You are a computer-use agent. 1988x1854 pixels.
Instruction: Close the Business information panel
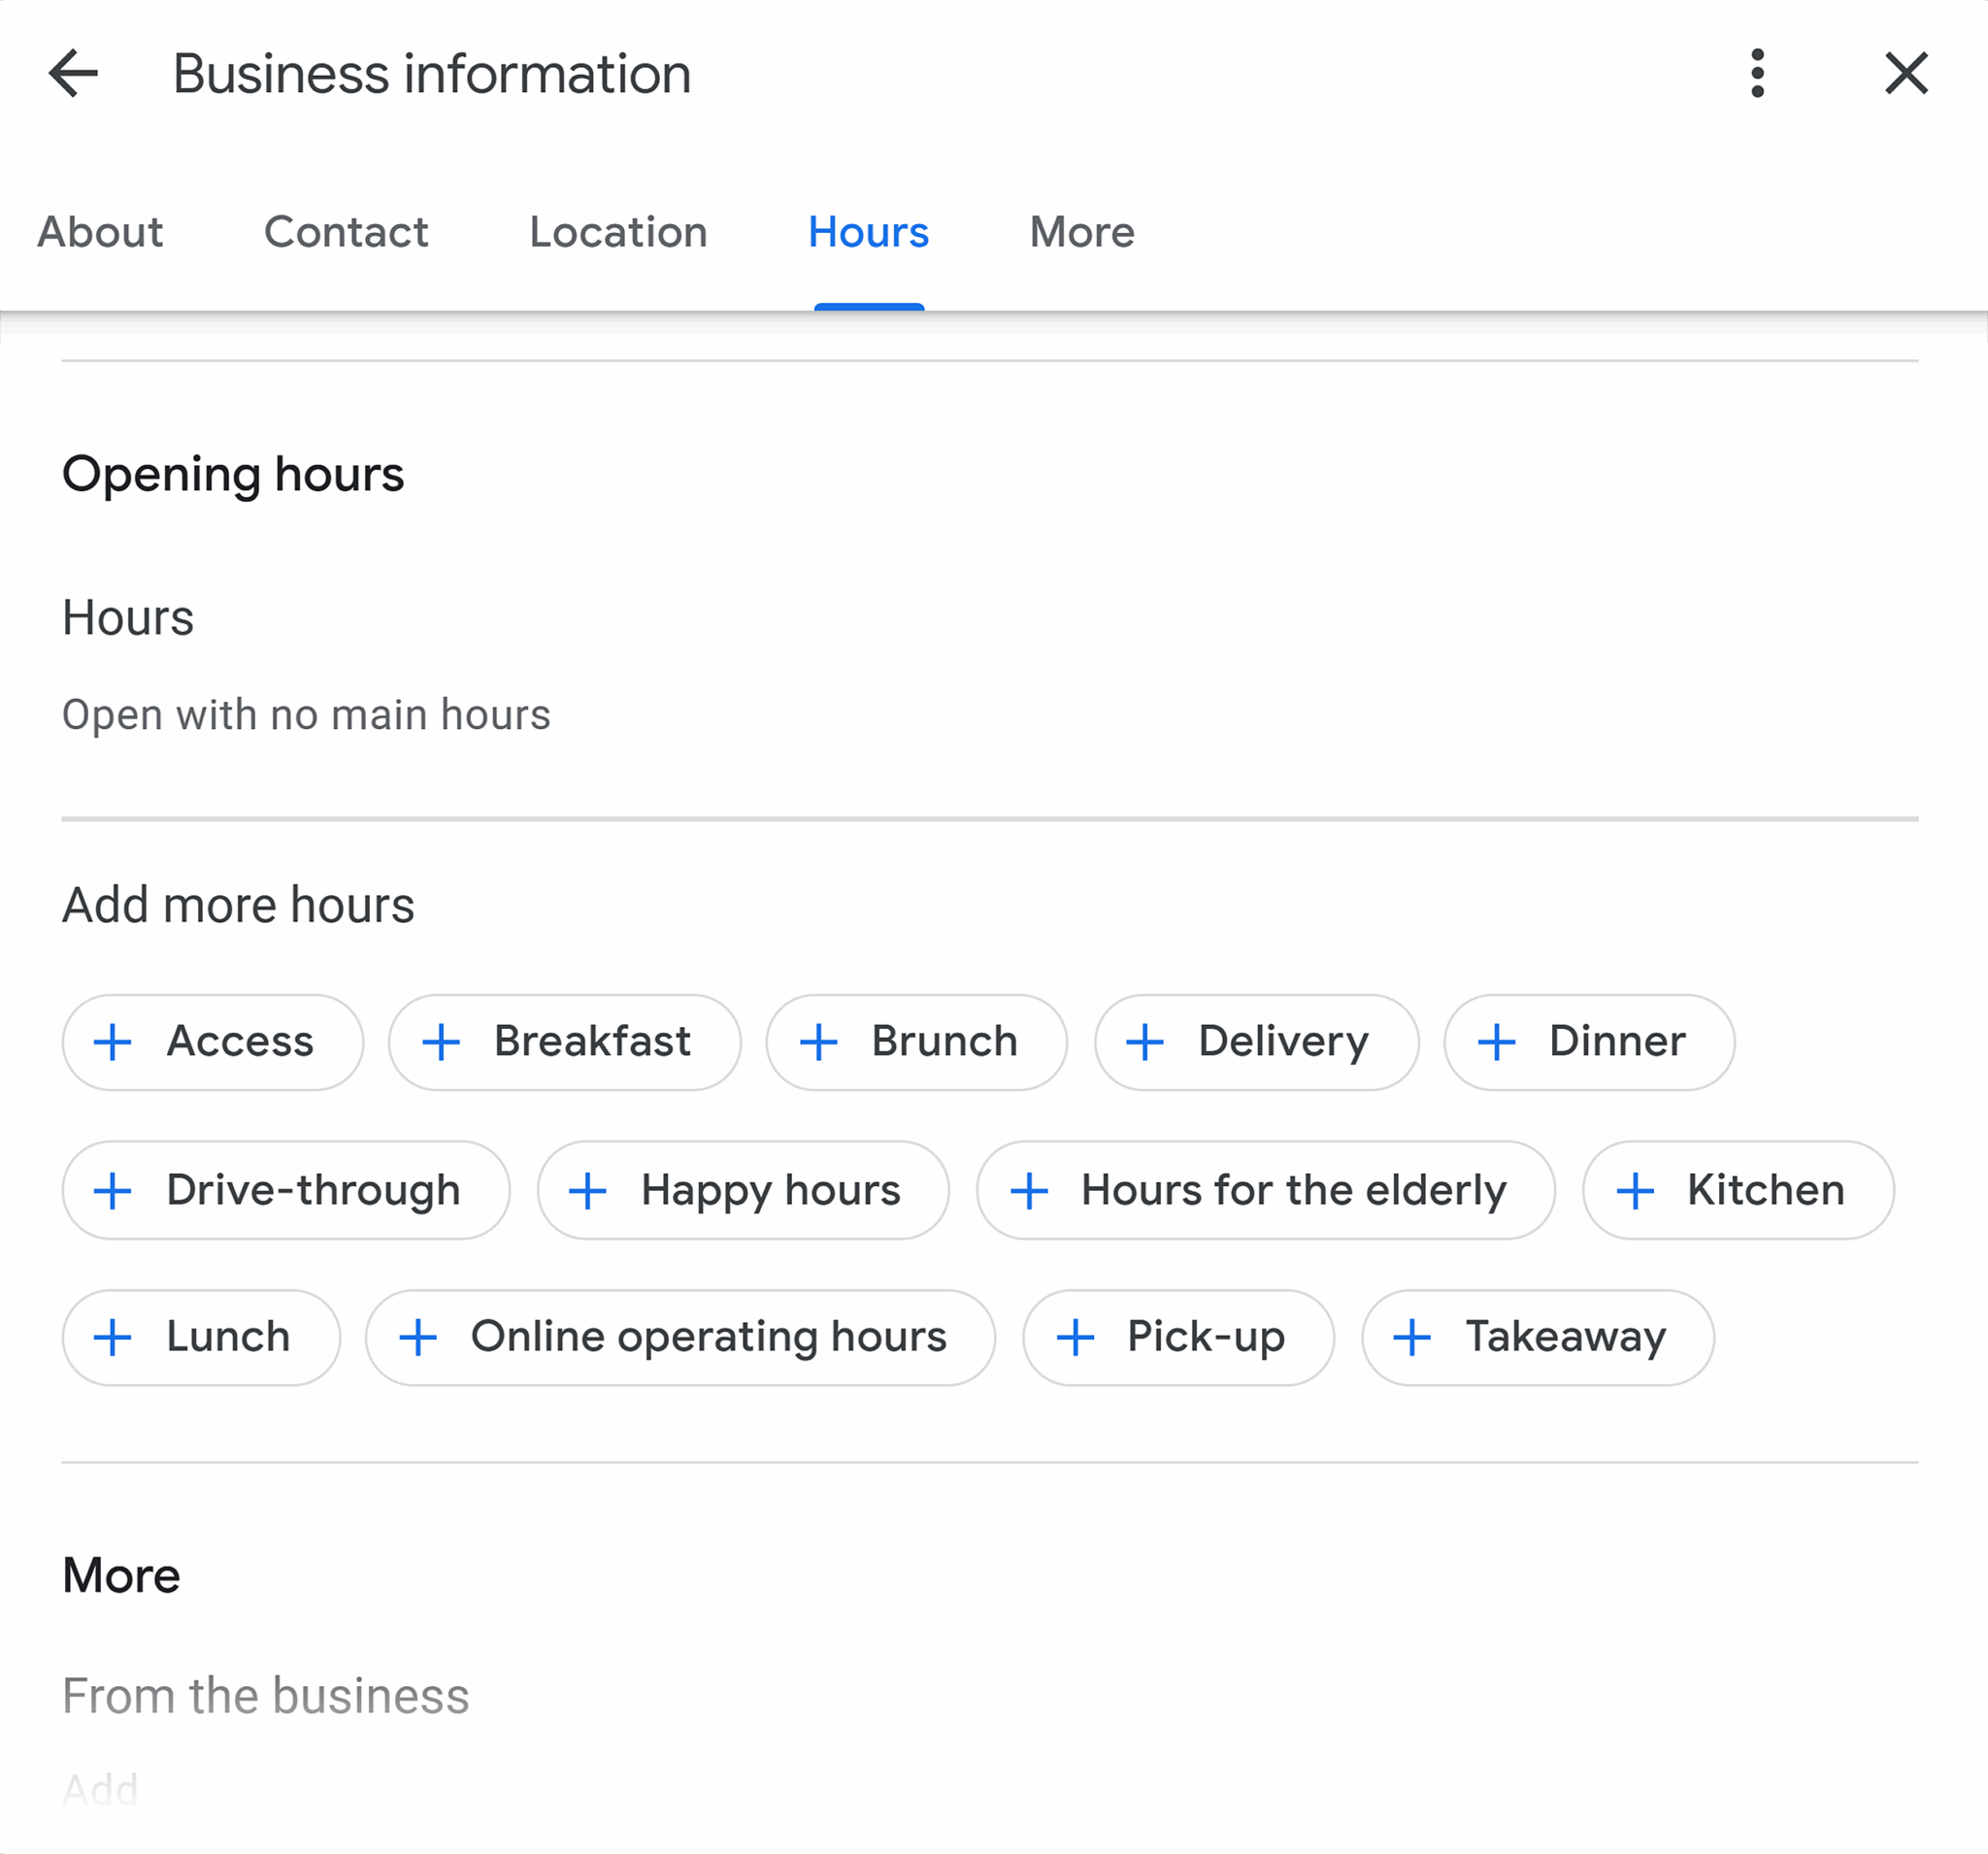pyautogui.click(x=1906, y=73)
